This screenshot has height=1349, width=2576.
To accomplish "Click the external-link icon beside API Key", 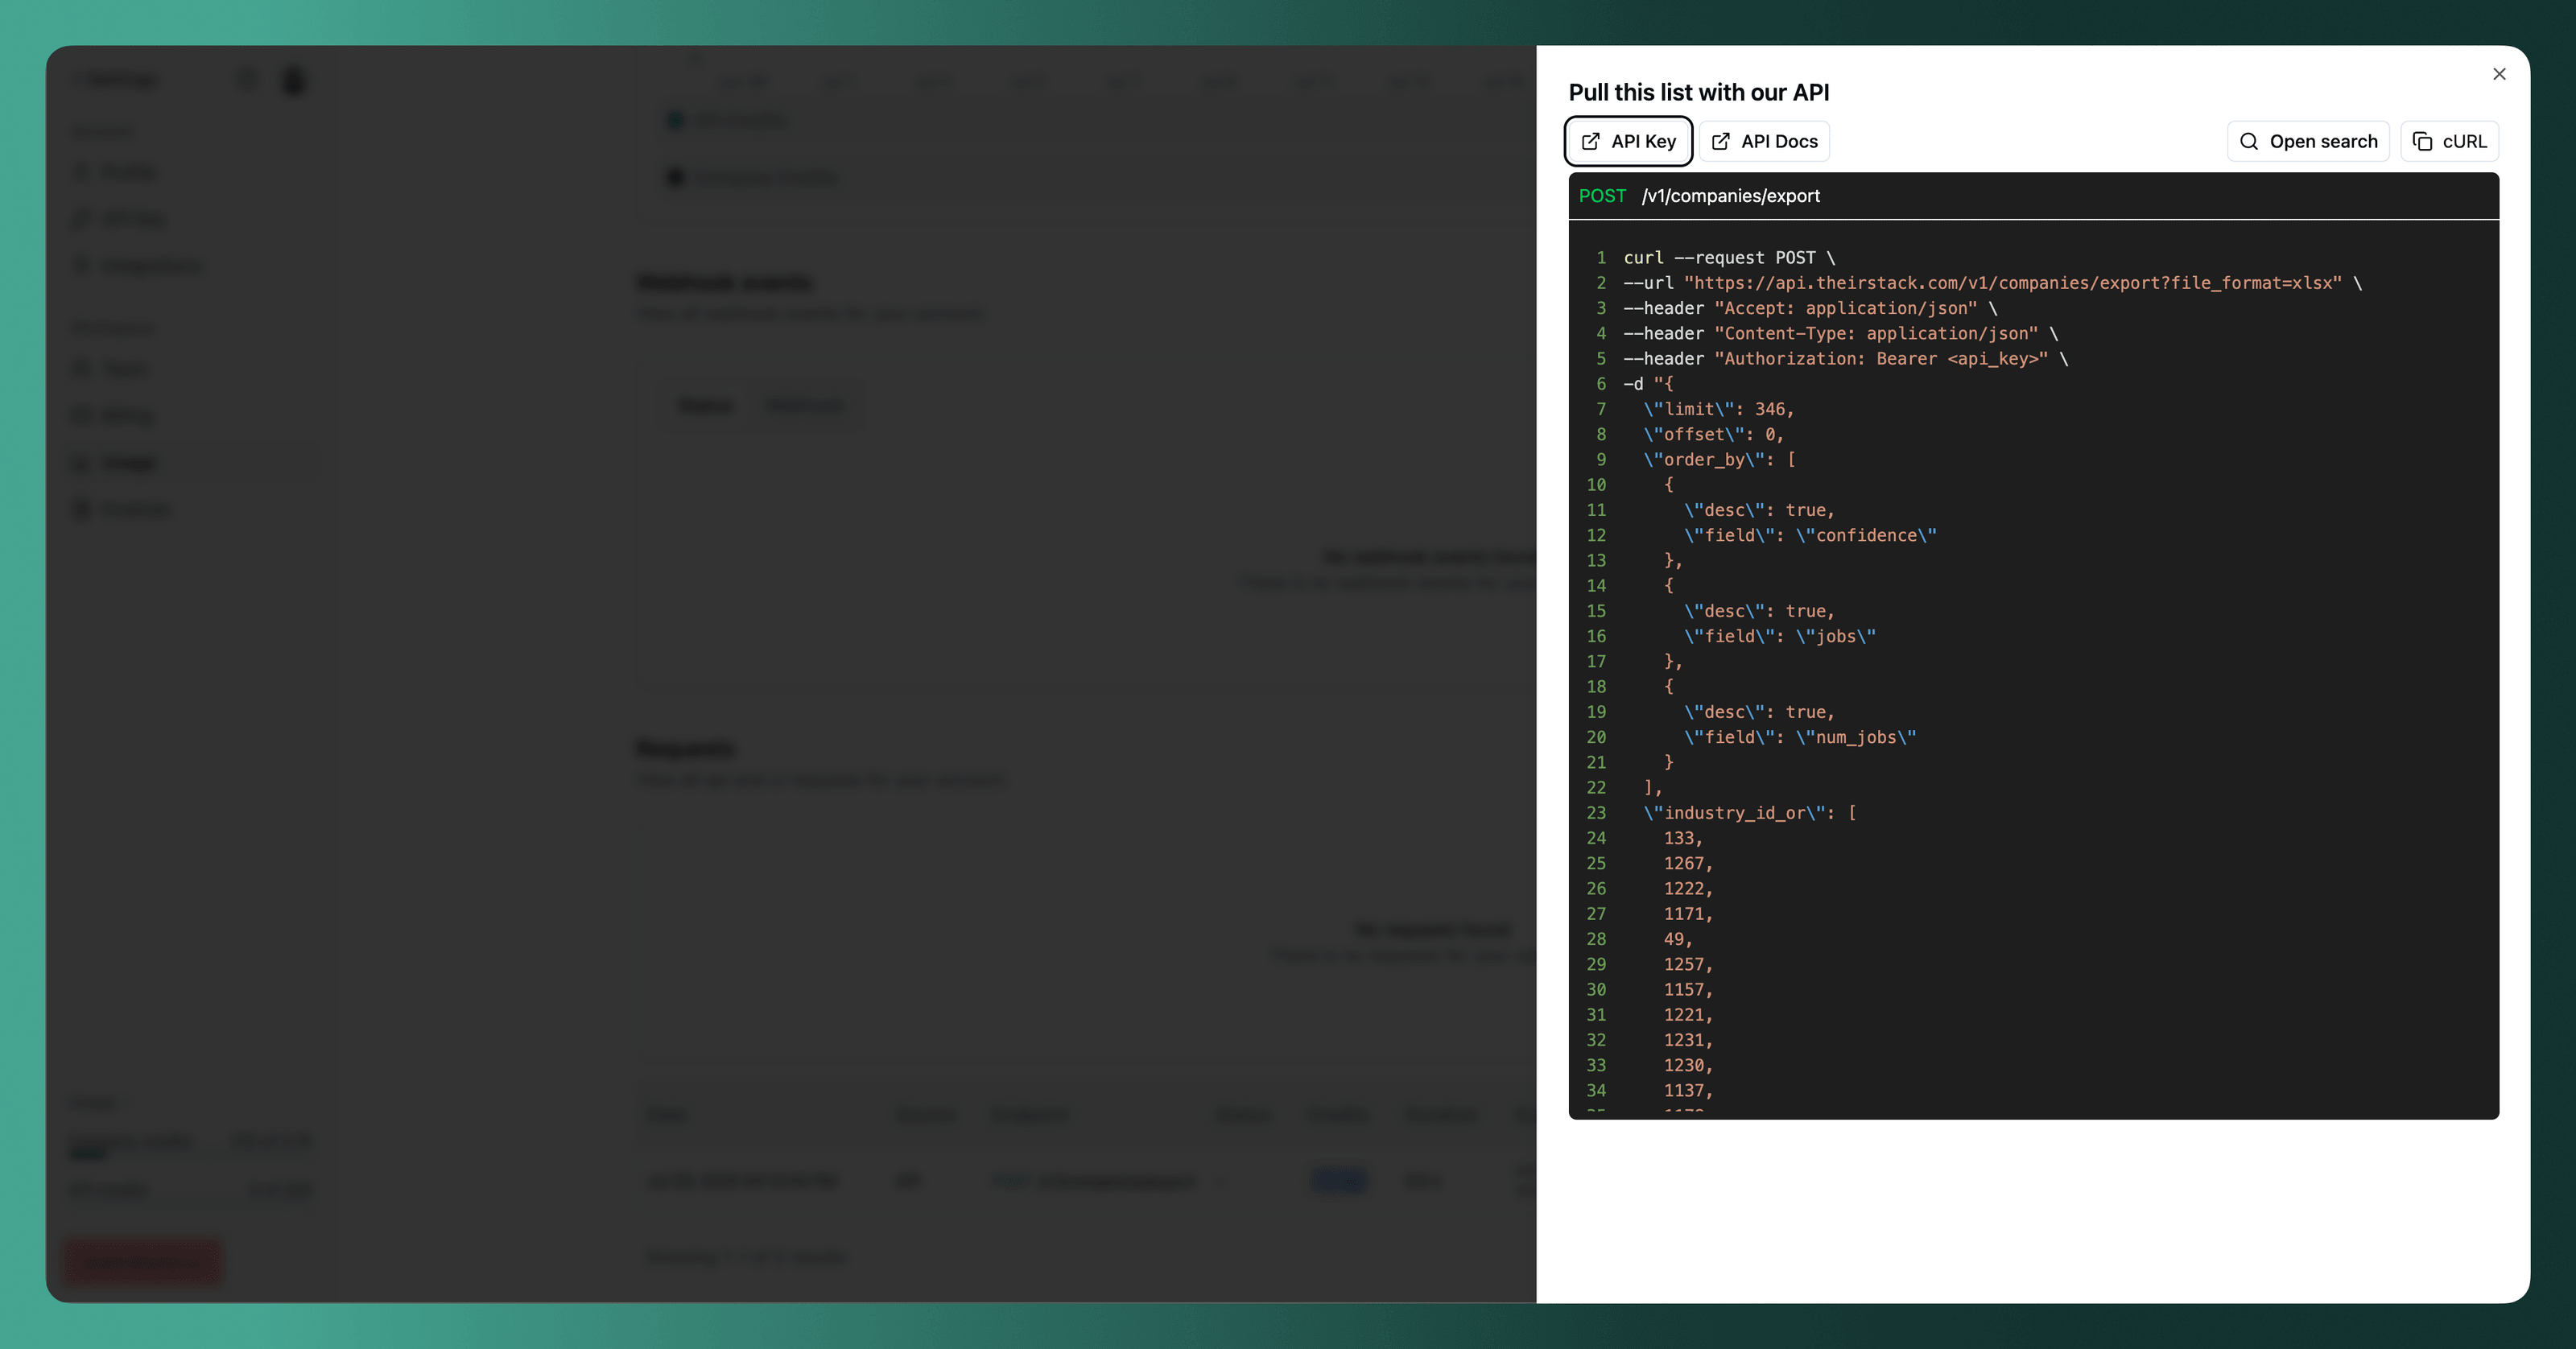I will point(1590,141).
